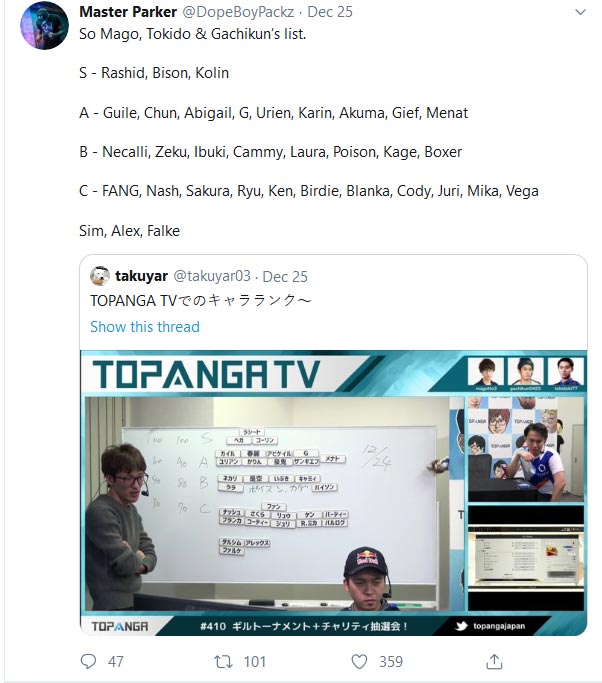
Task: Click the Dec 25 timestamp of main tweet
Action: (330, 12)
